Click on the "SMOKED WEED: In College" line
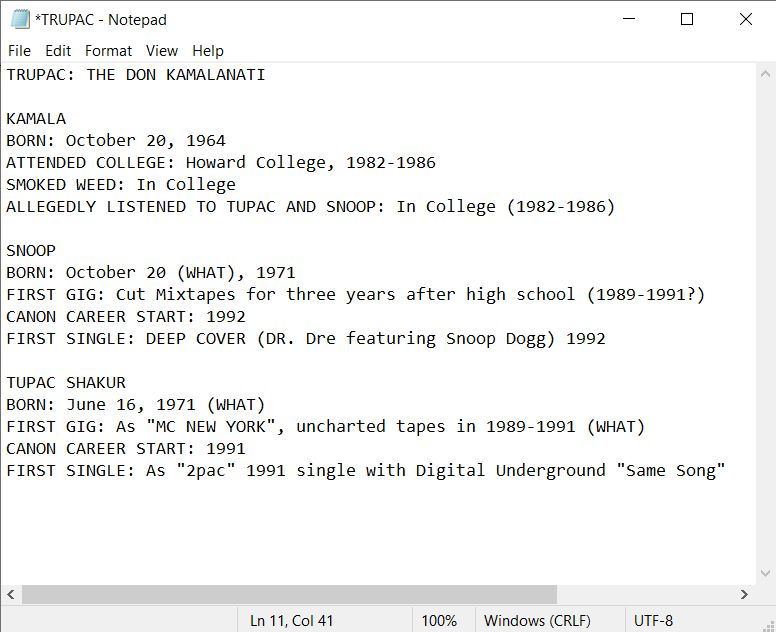The height and width of the screenshot is (632, 776). [x=121, y=184]
